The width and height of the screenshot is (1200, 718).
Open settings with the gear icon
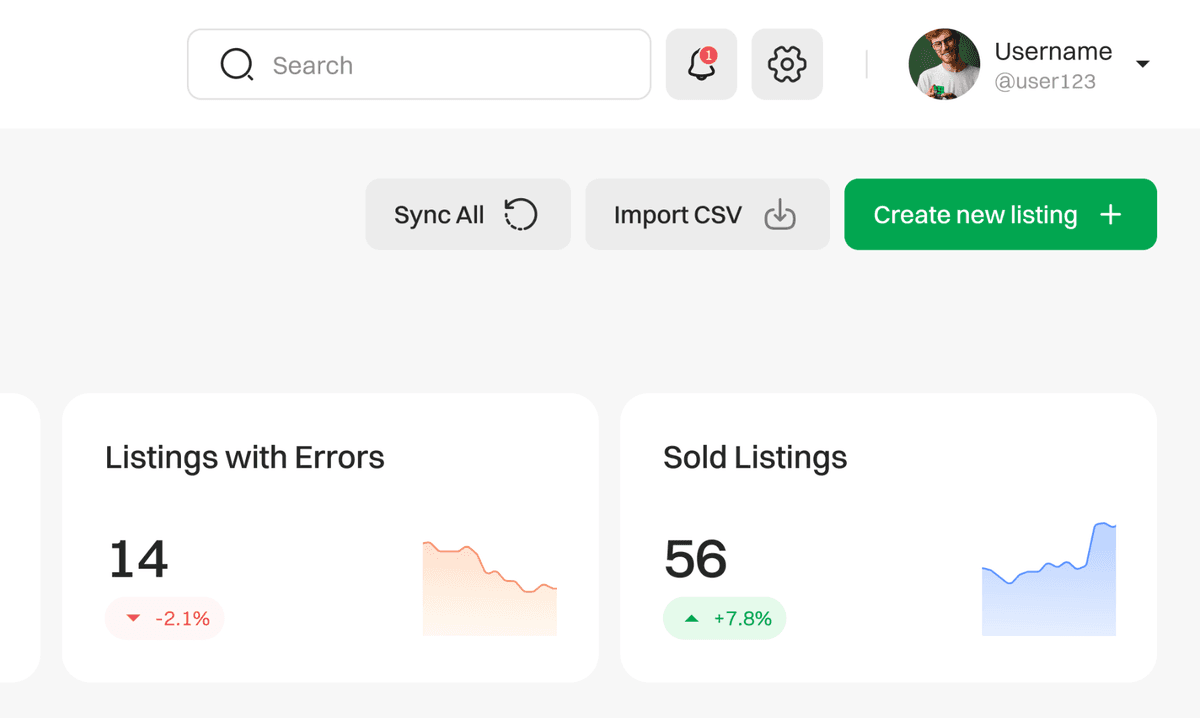click(x=787, y=65)
